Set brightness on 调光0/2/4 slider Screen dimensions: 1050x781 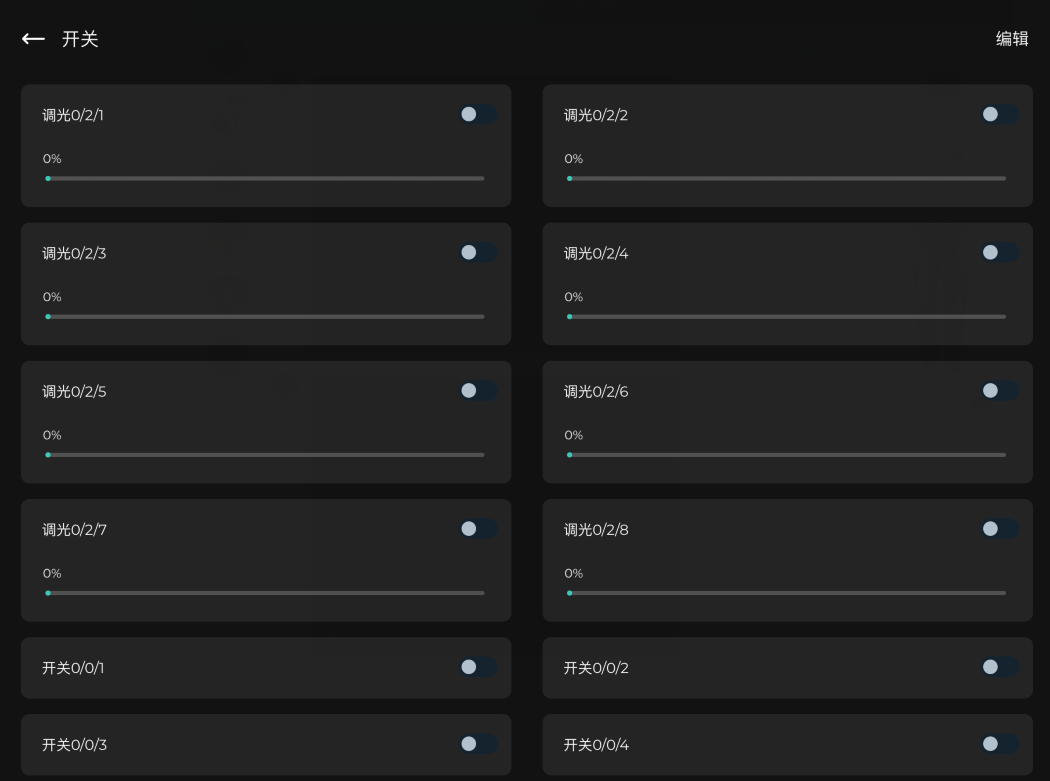[787, 317]
